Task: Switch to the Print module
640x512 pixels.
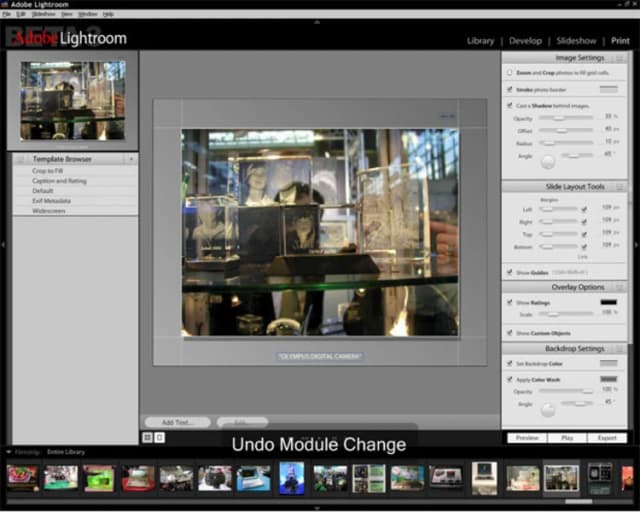Action: click(x=620, y=41)
